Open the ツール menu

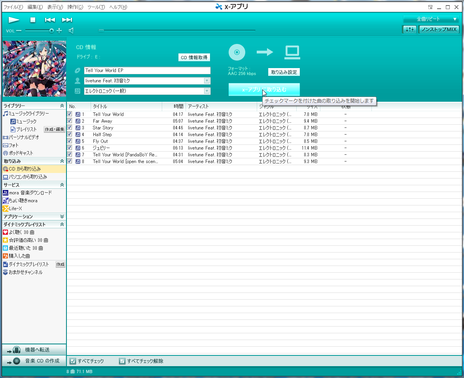pyautogui.click(x=96, y=7)
